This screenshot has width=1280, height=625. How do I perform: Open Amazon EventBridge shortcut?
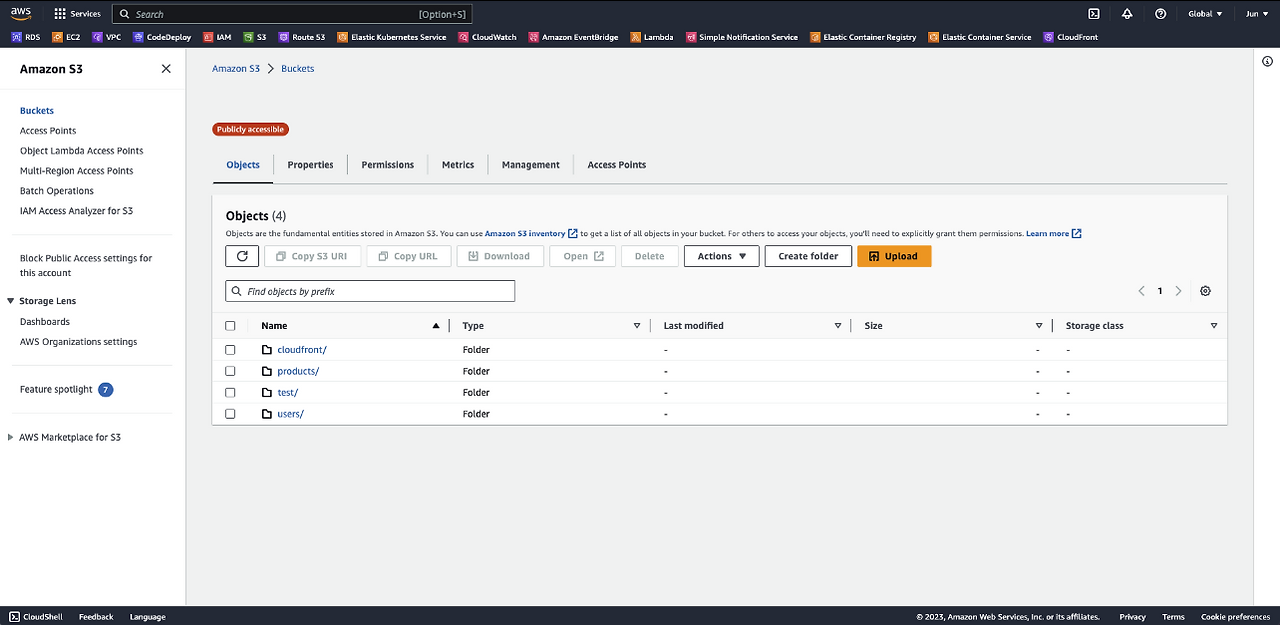pos(573,37)
